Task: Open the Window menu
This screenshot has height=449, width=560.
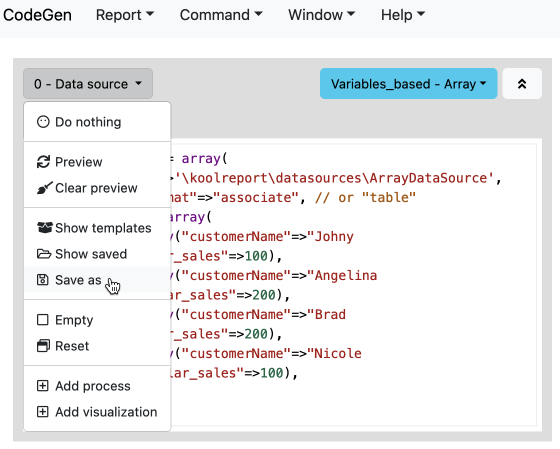Action: point(322,15)
